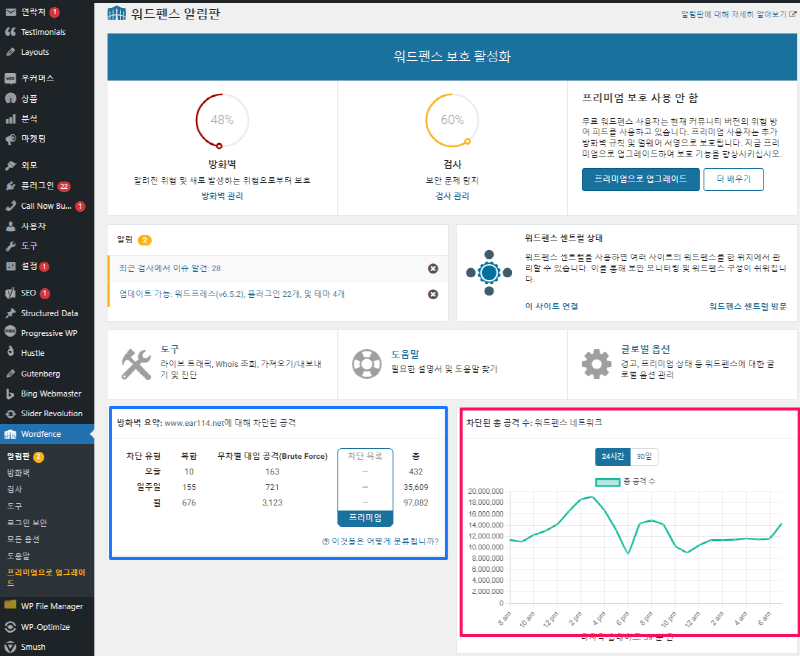Open the 도구 heading link in main panel
The height and width of the screenshot is (656, 800).
point(170,349)
